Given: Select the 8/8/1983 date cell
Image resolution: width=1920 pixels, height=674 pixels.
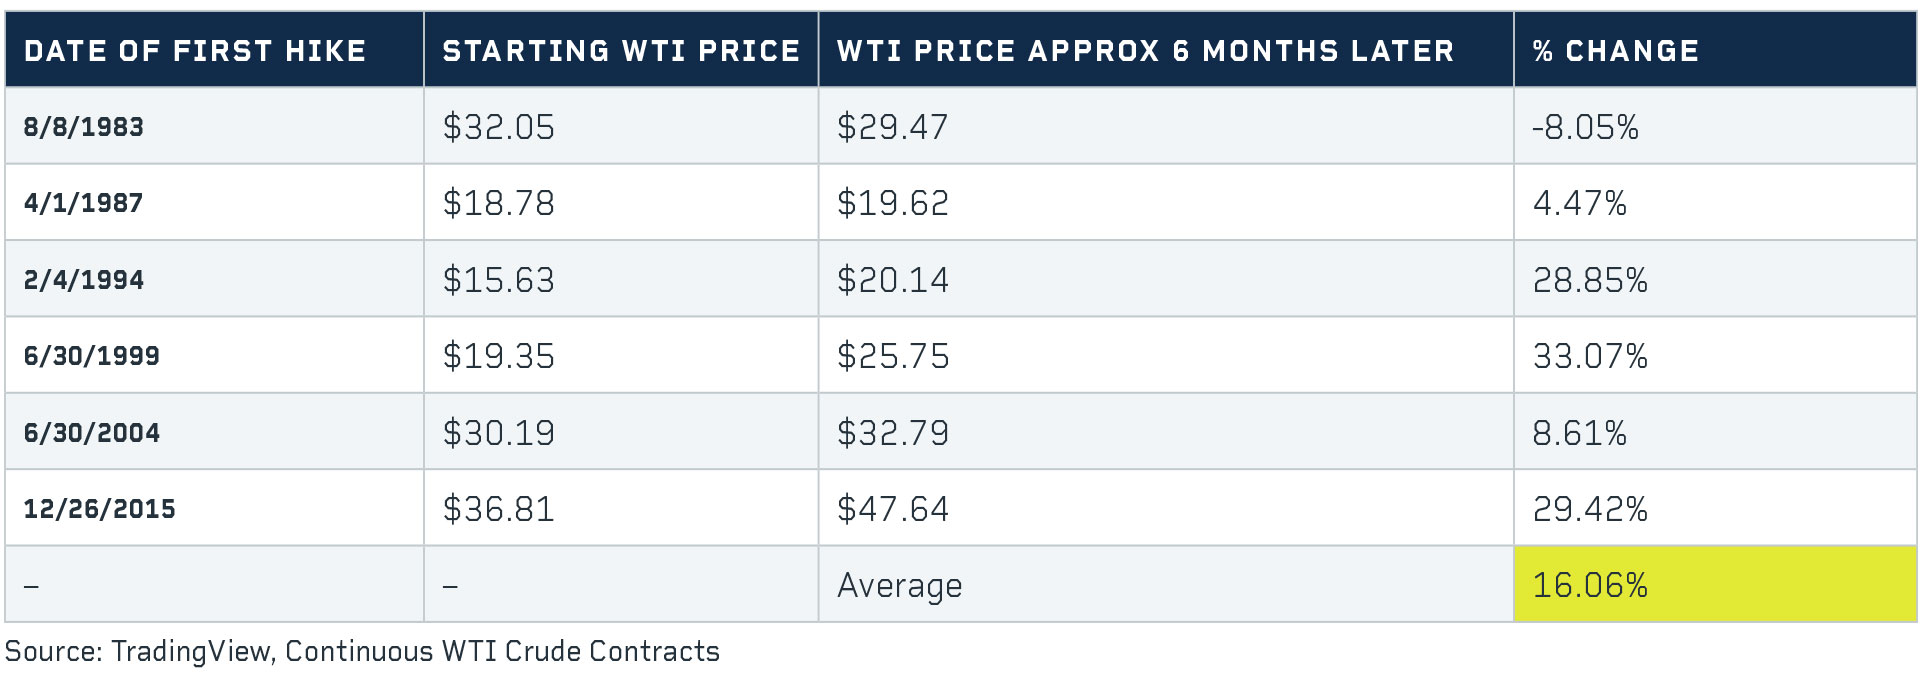Looking at the screenshot, I should (x=84, y=127).
